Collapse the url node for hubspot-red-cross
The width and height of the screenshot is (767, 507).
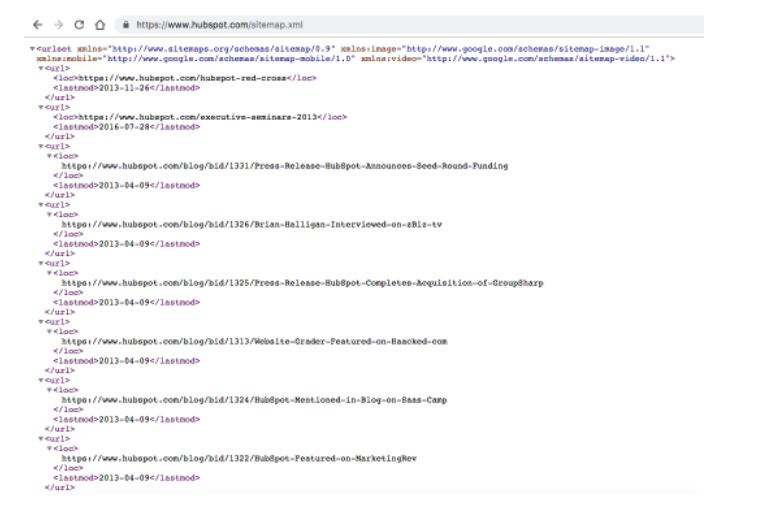[x=41, y=69]
